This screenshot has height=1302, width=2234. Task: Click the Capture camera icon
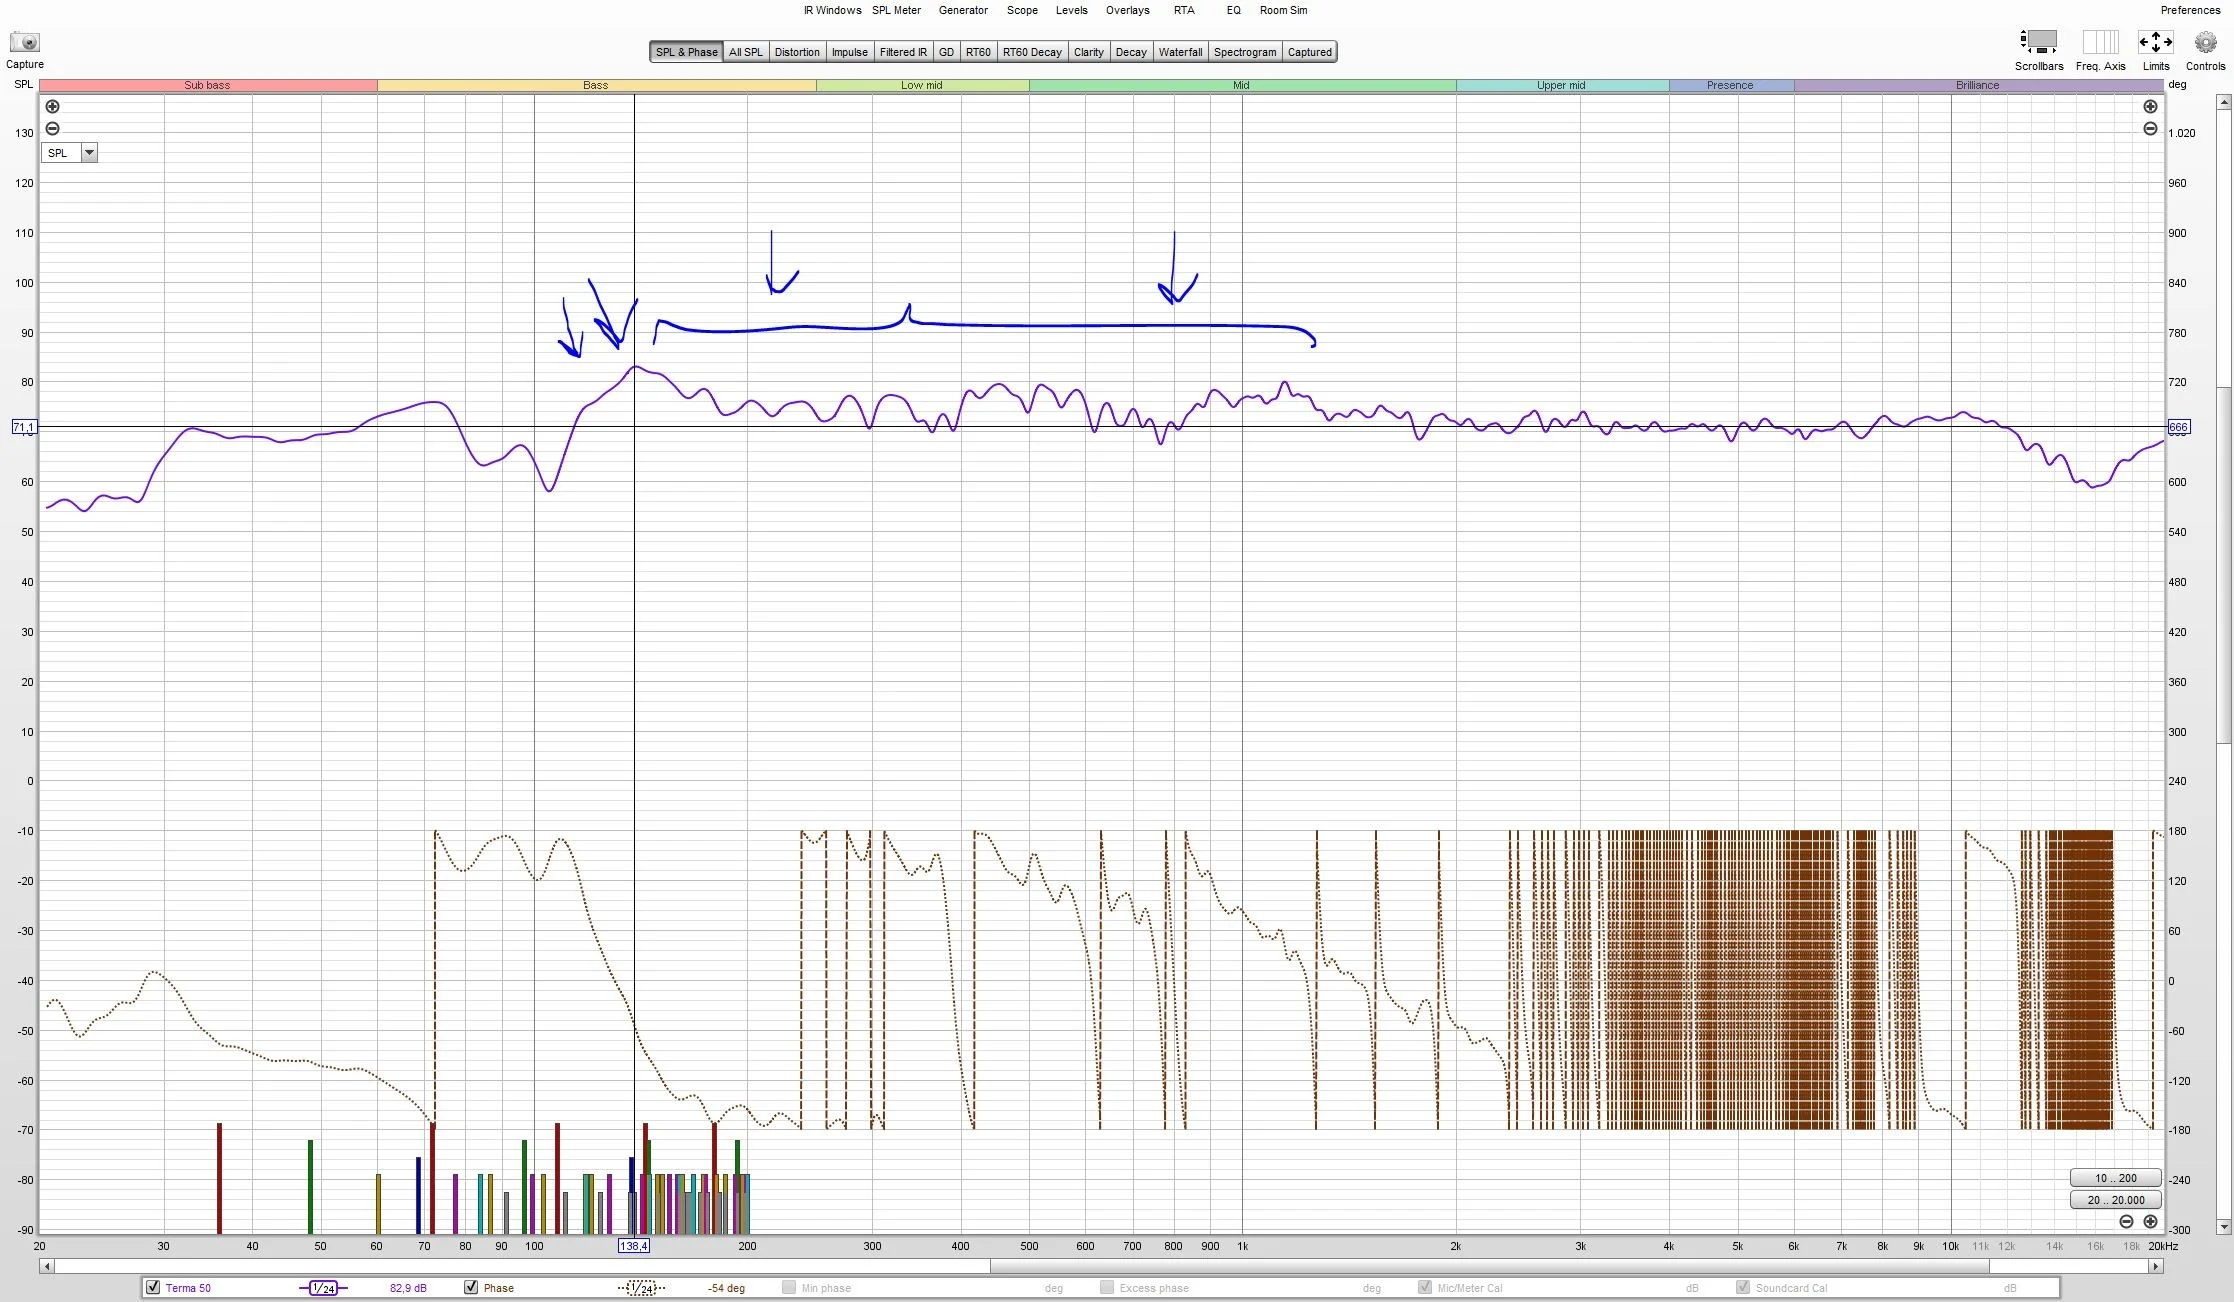point(25,42)
